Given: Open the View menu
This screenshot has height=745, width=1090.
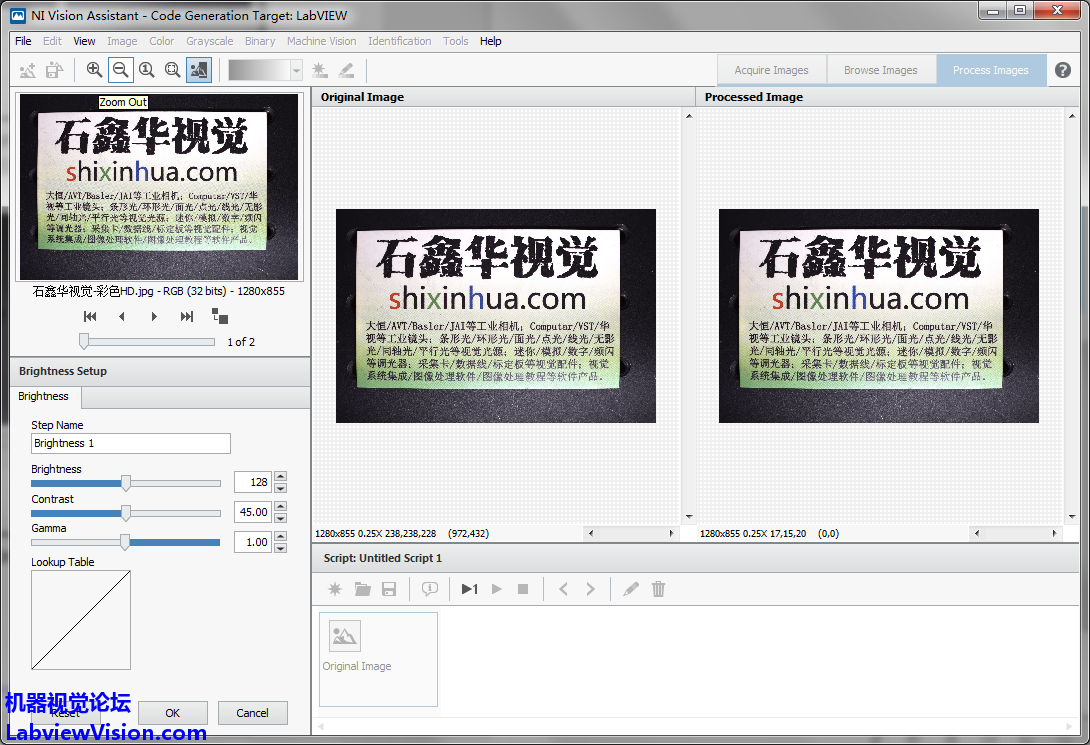Looking at the screenshot, I should [x=84, y=41].
